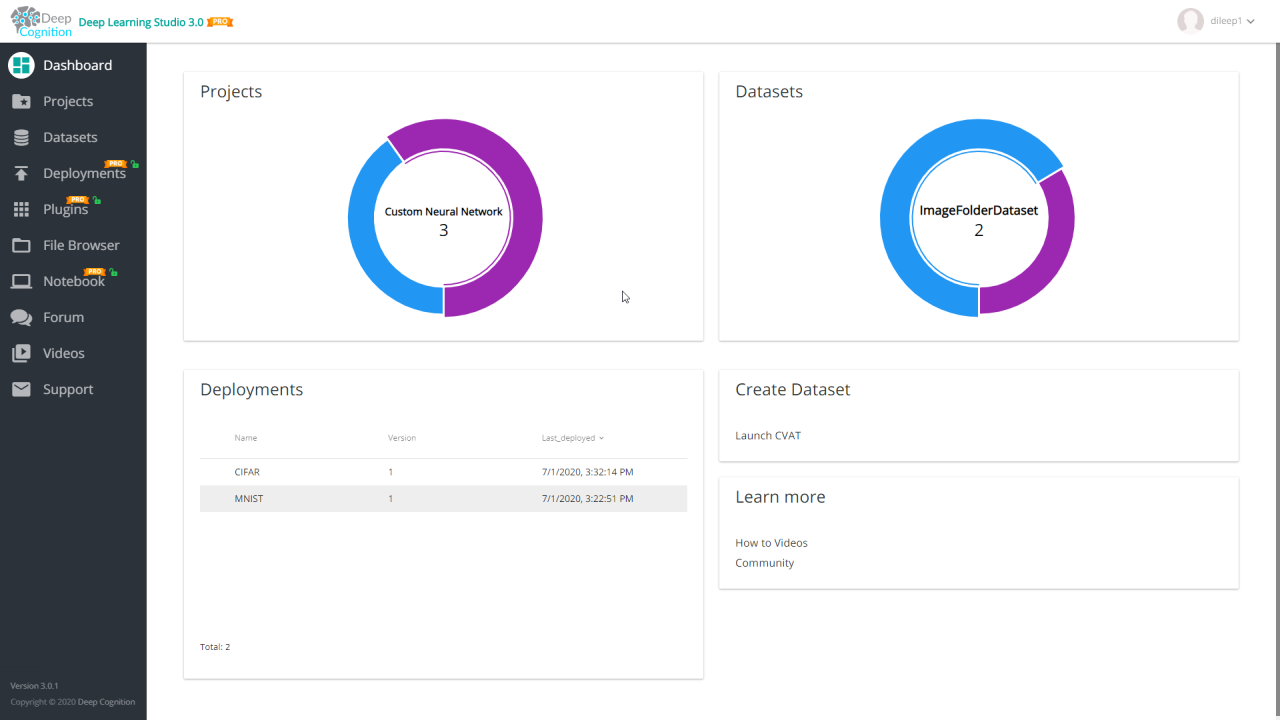The width and height of the screenshot is (1280, 720).
Task: Click the green unlock icon next to Deployments
Action: (134, 164)
